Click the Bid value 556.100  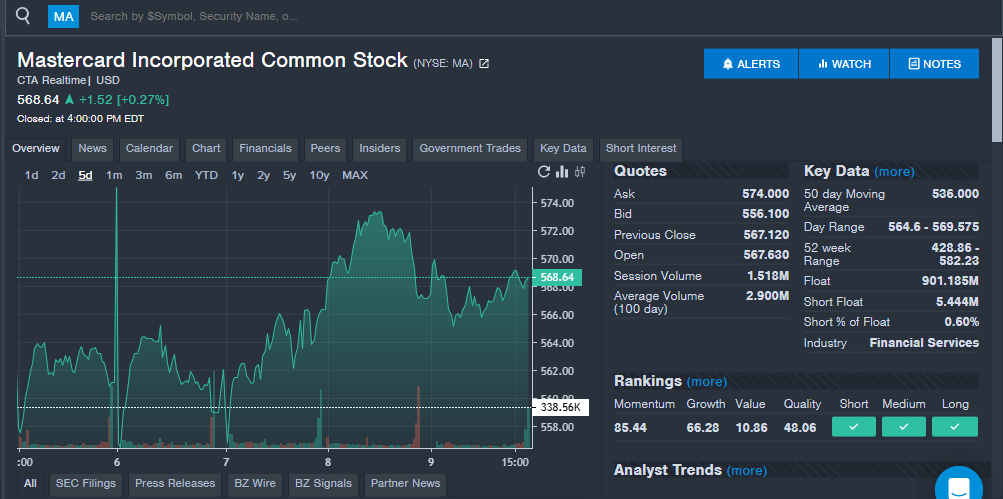765,214
